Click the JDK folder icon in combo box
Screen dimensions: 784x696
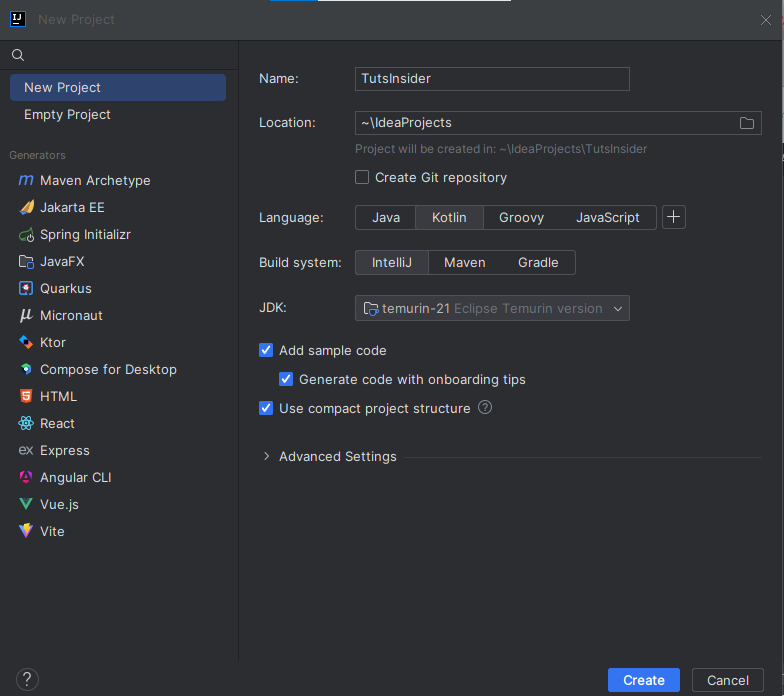coord(370,308)
